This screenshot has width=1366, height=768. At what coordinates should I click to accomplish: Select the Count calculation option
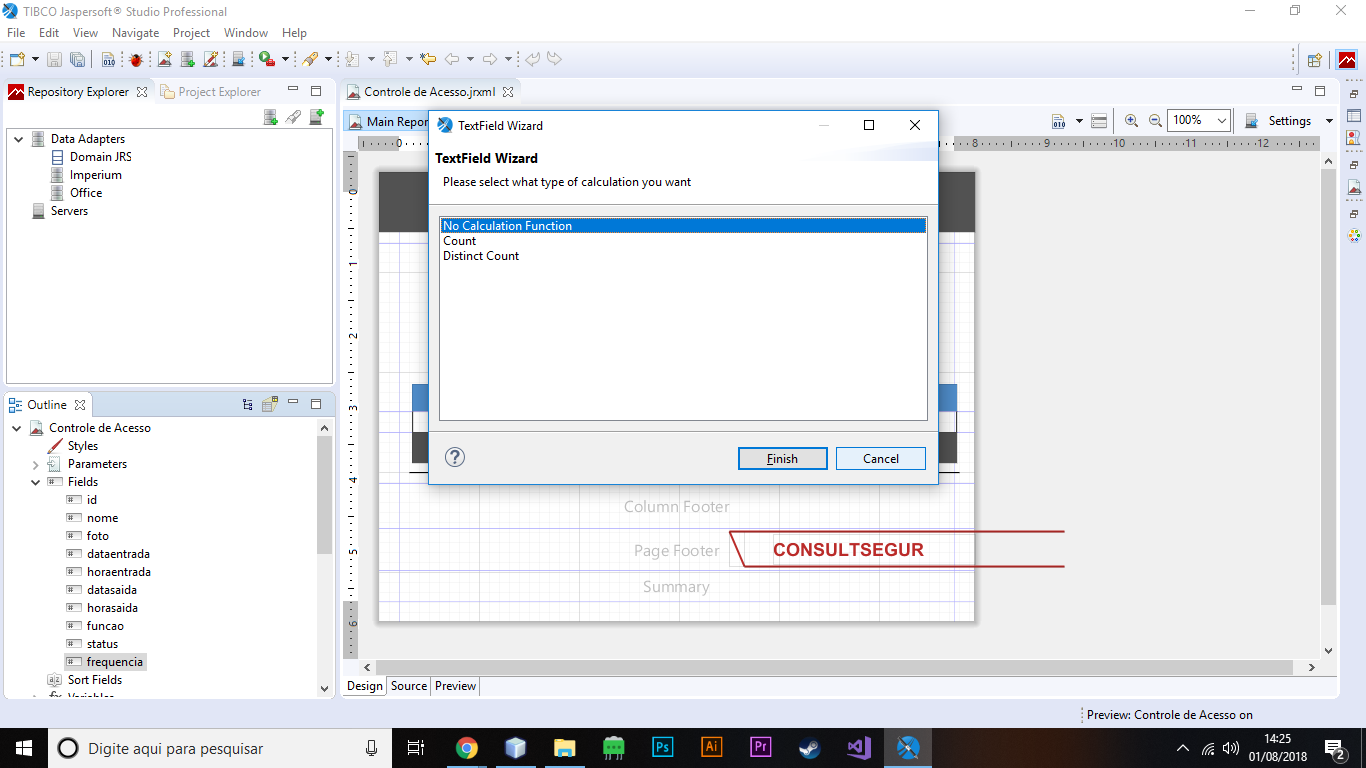460,241
